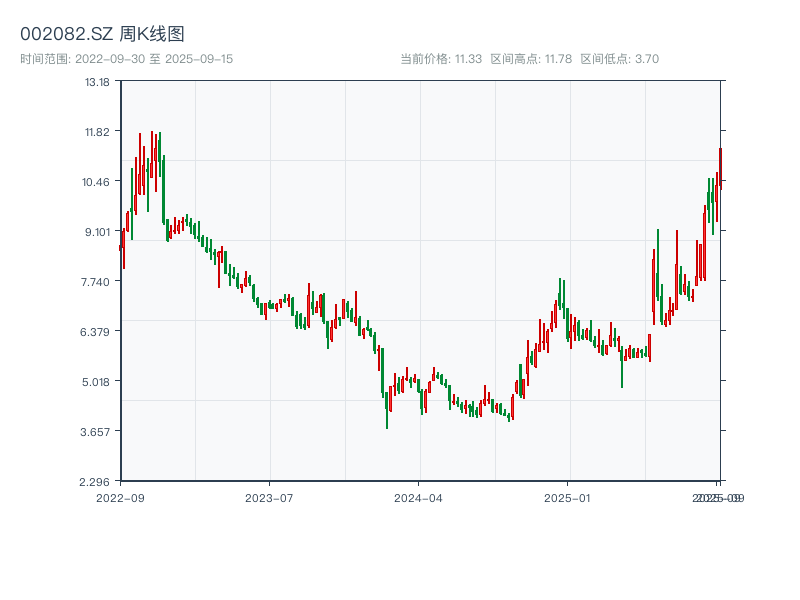Click the period high label 区间高点: 11.78
Image resolution: width=800 pixels, height=600 pixels.
(531, 59)
